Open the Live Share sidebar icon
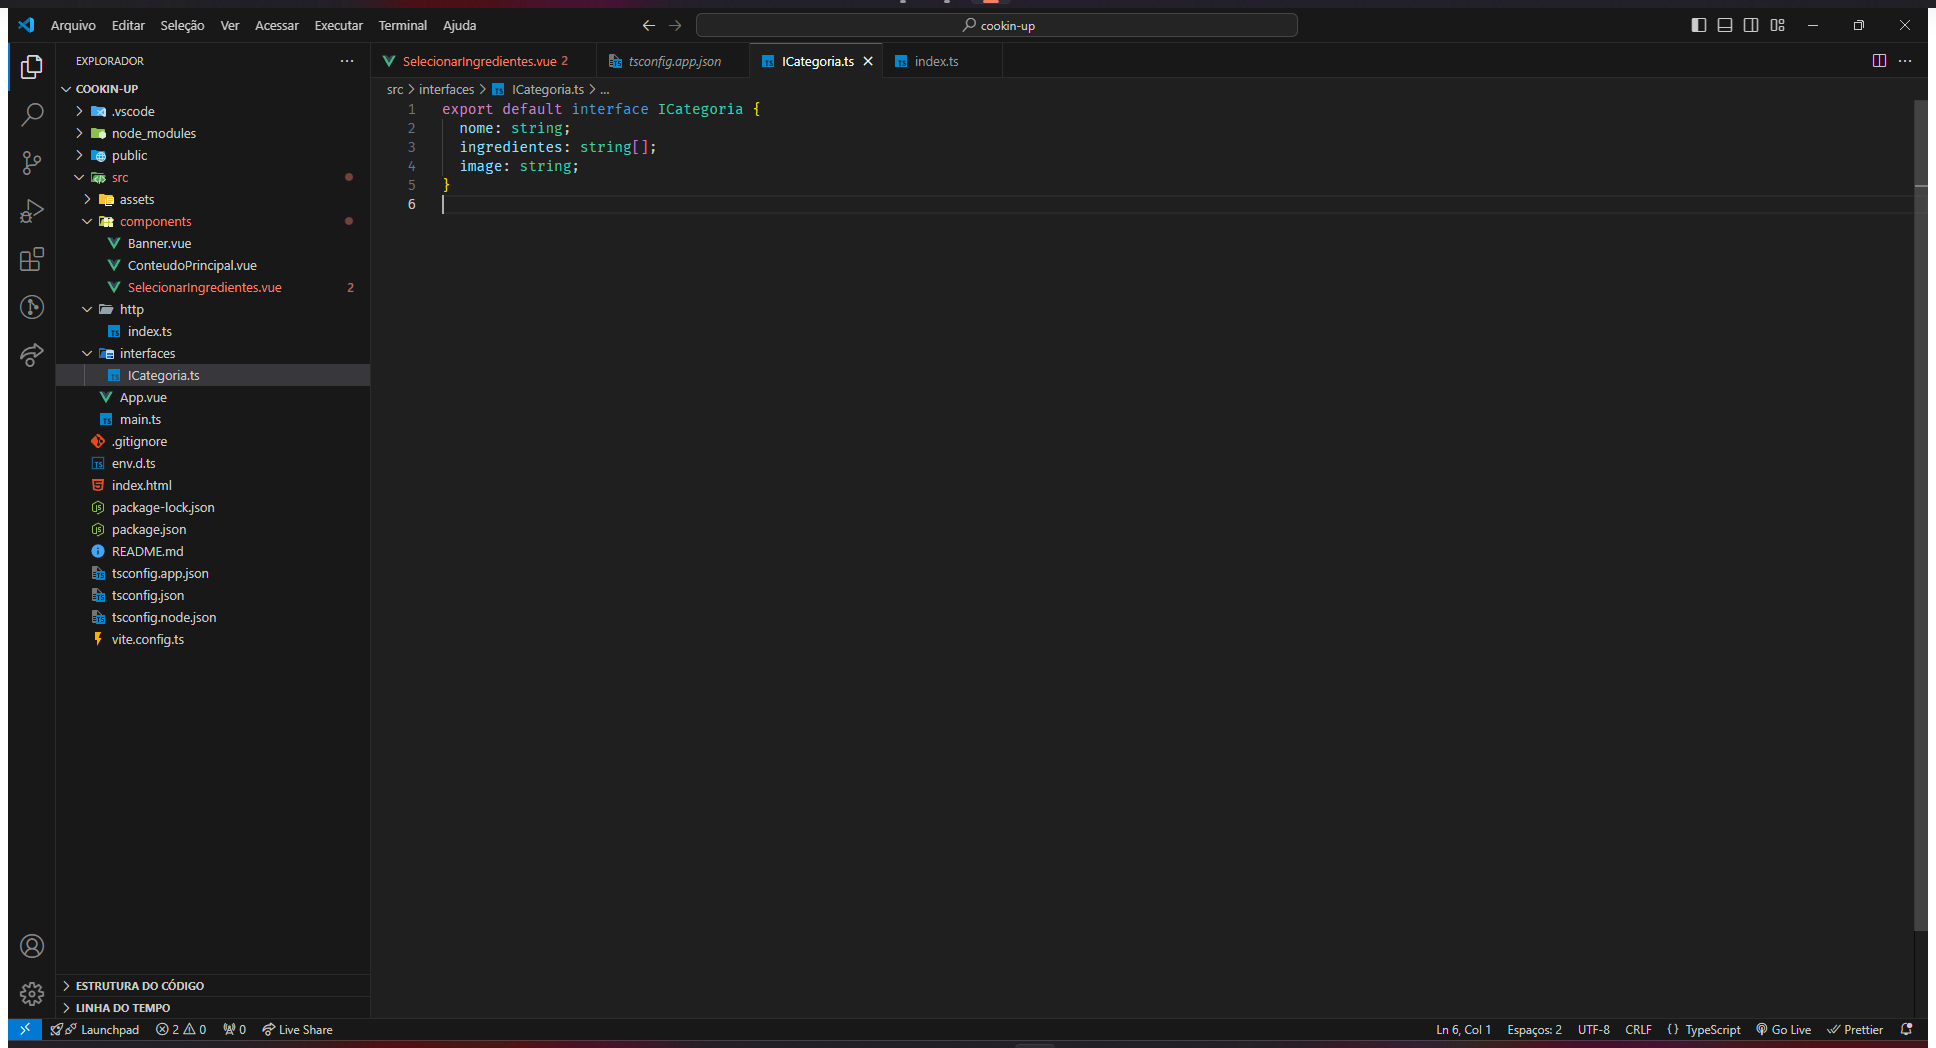Screen dimensions: 1936x1048 click(x=32, y=355)
